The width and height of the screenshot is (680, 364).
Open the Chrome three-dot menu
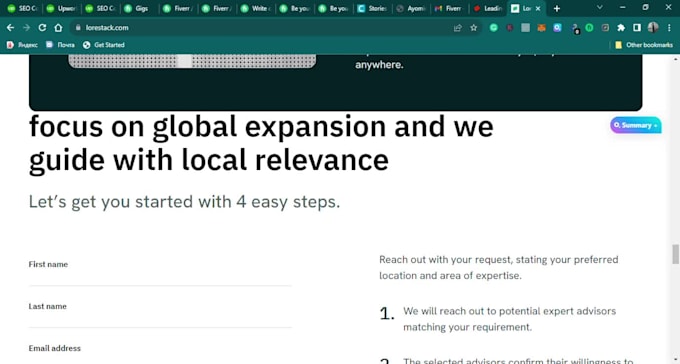669,28
